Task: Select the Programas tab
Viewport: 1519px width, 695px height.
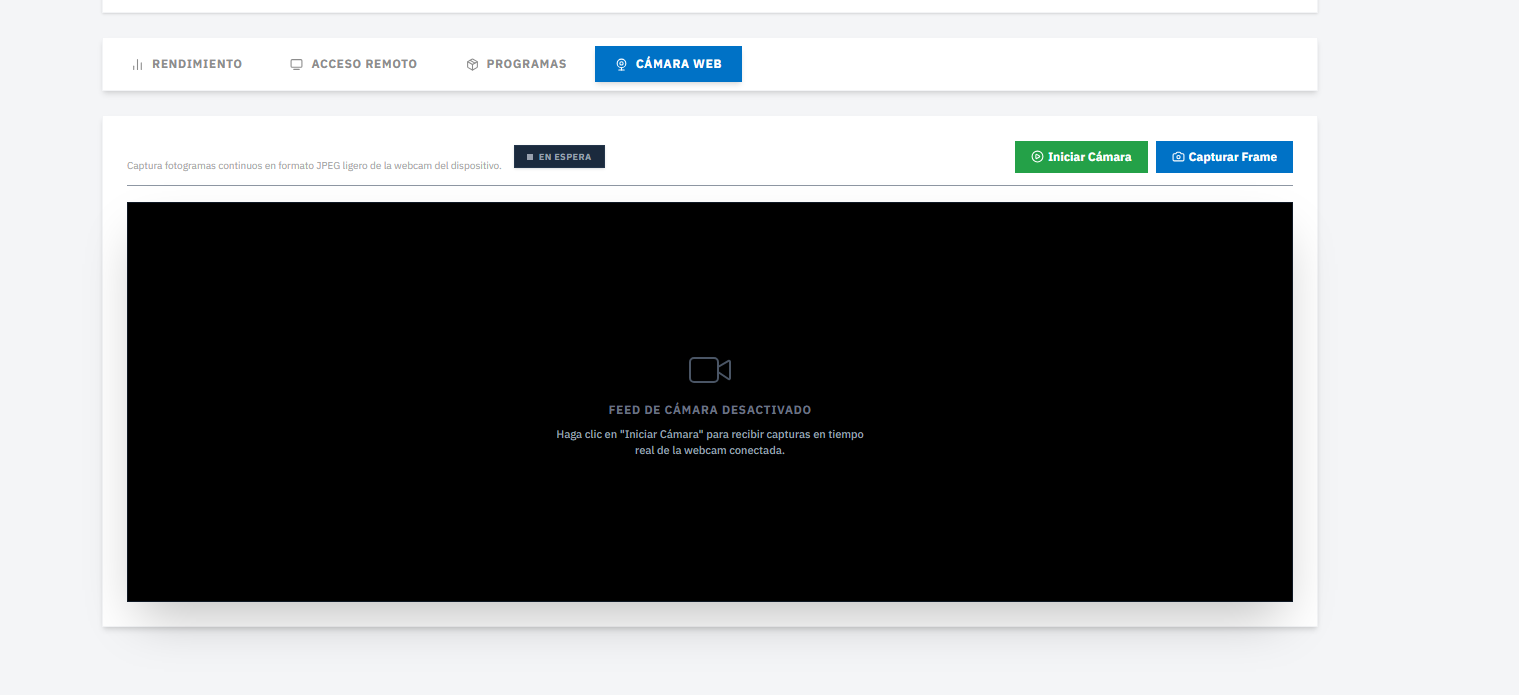Action: 516,64
